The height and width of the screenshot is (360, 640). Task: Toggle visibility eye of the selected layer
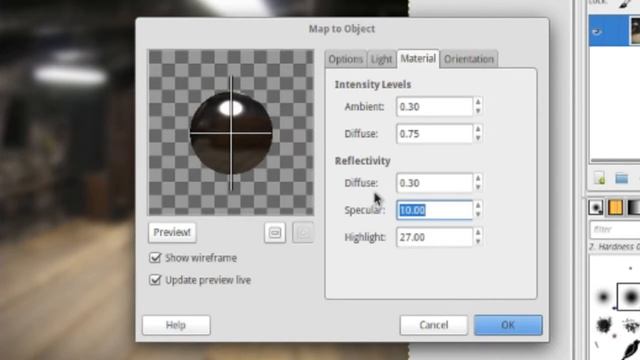click(597, 31)
